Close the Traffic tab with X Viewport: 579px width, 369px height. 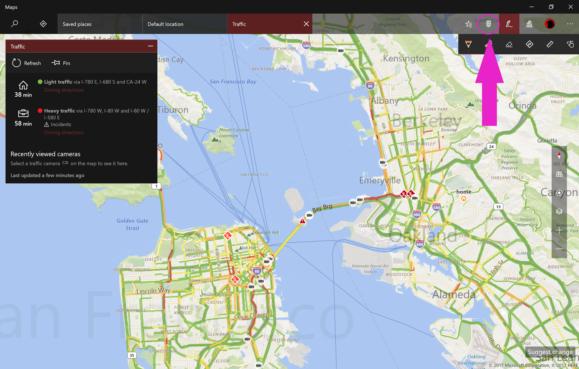306,24
